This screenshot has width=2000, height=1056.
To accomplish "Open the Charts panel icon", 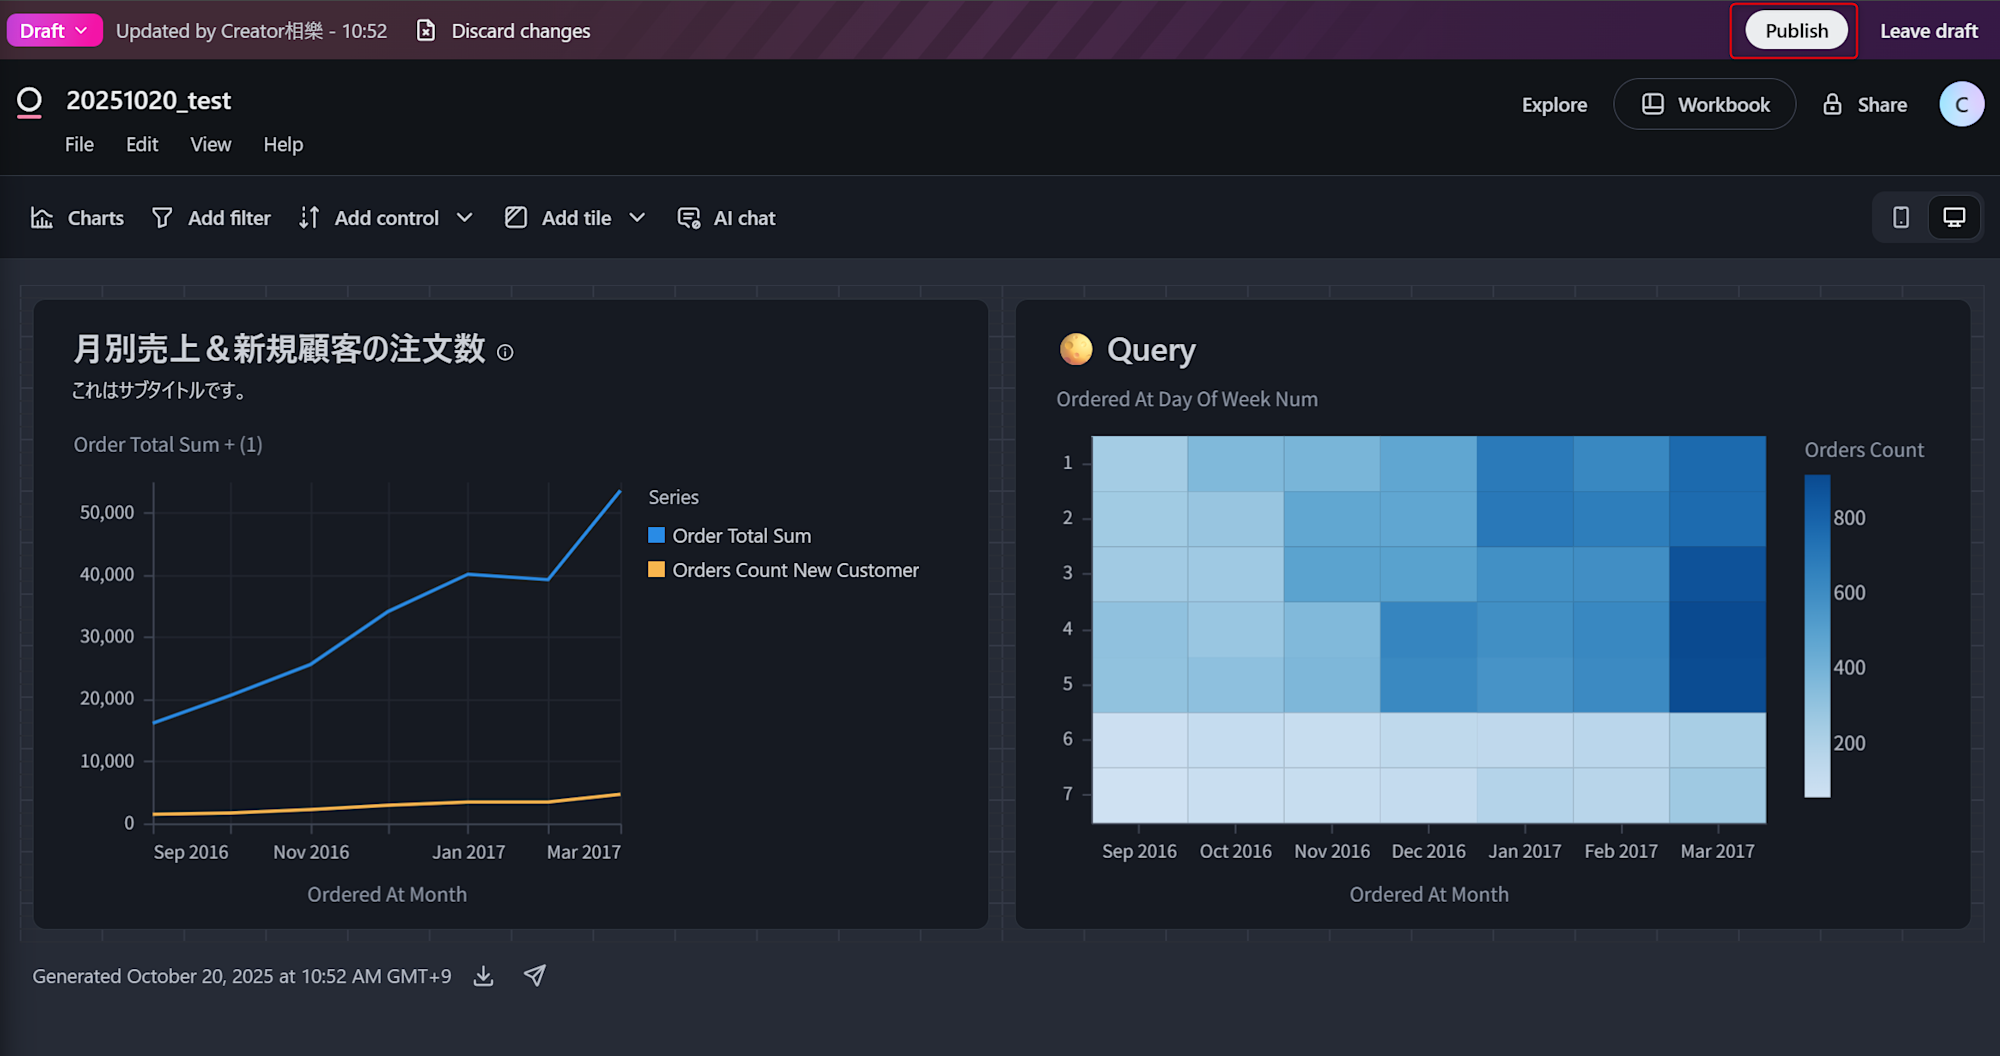I will point(42,218).
